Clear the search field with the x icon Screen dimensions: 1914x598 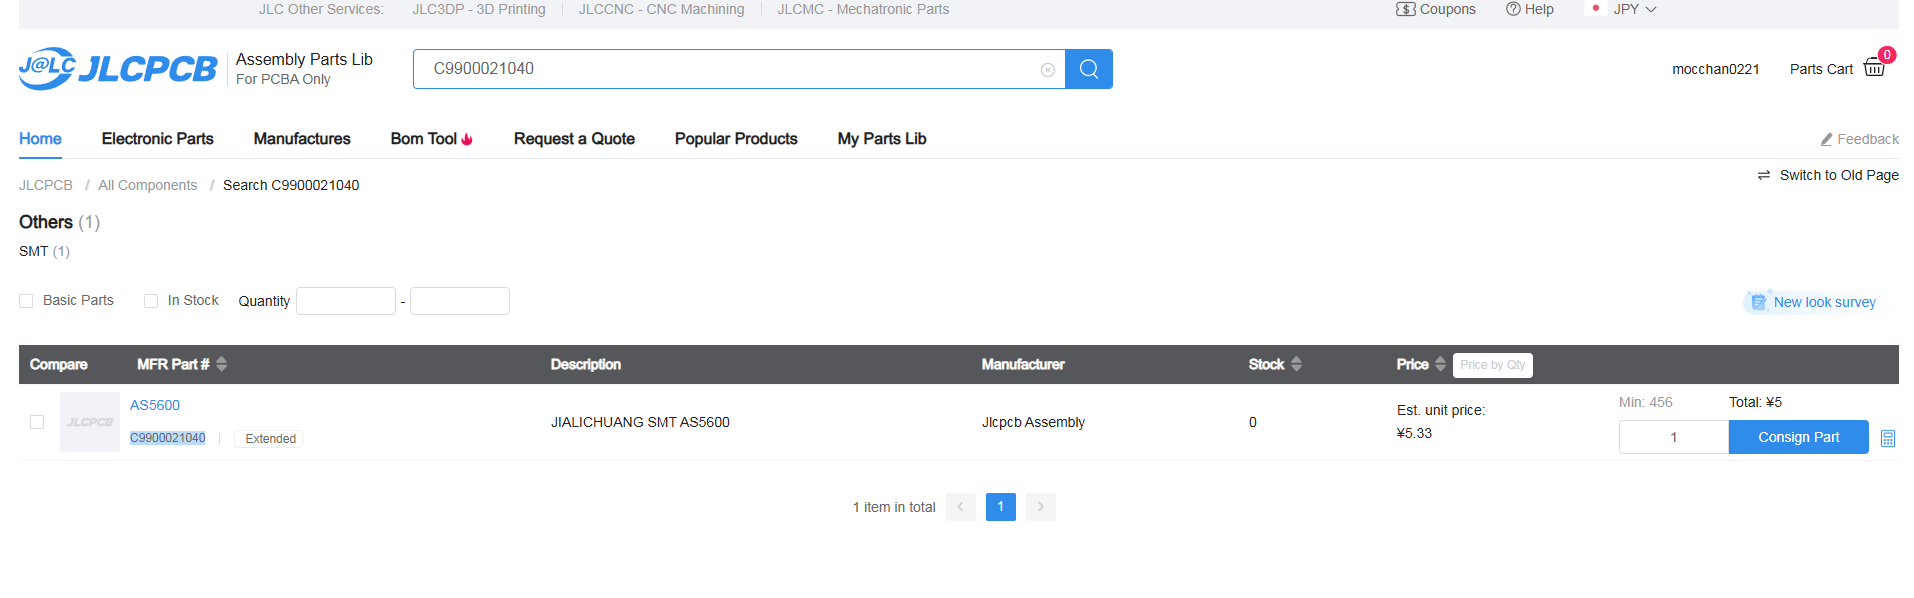coord(1048,70)
